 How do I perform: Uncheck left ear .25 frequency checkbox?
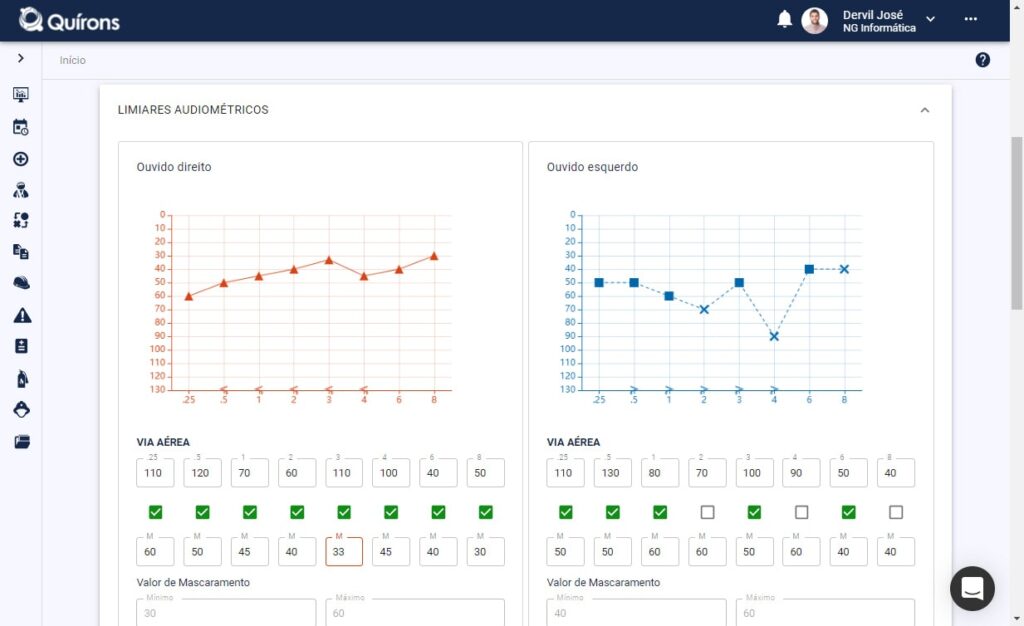(x=566, y=512)
